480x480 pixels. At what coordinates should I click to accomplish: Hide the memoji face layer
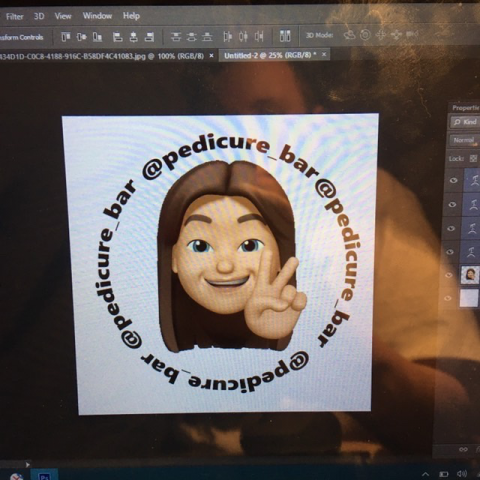click(x=449, y=275)
